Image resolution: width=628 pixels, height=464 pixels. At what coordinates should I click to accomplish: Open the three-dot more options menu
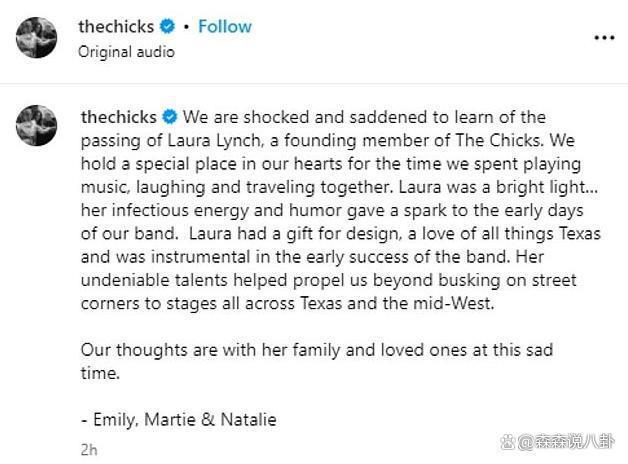(604, 38)
